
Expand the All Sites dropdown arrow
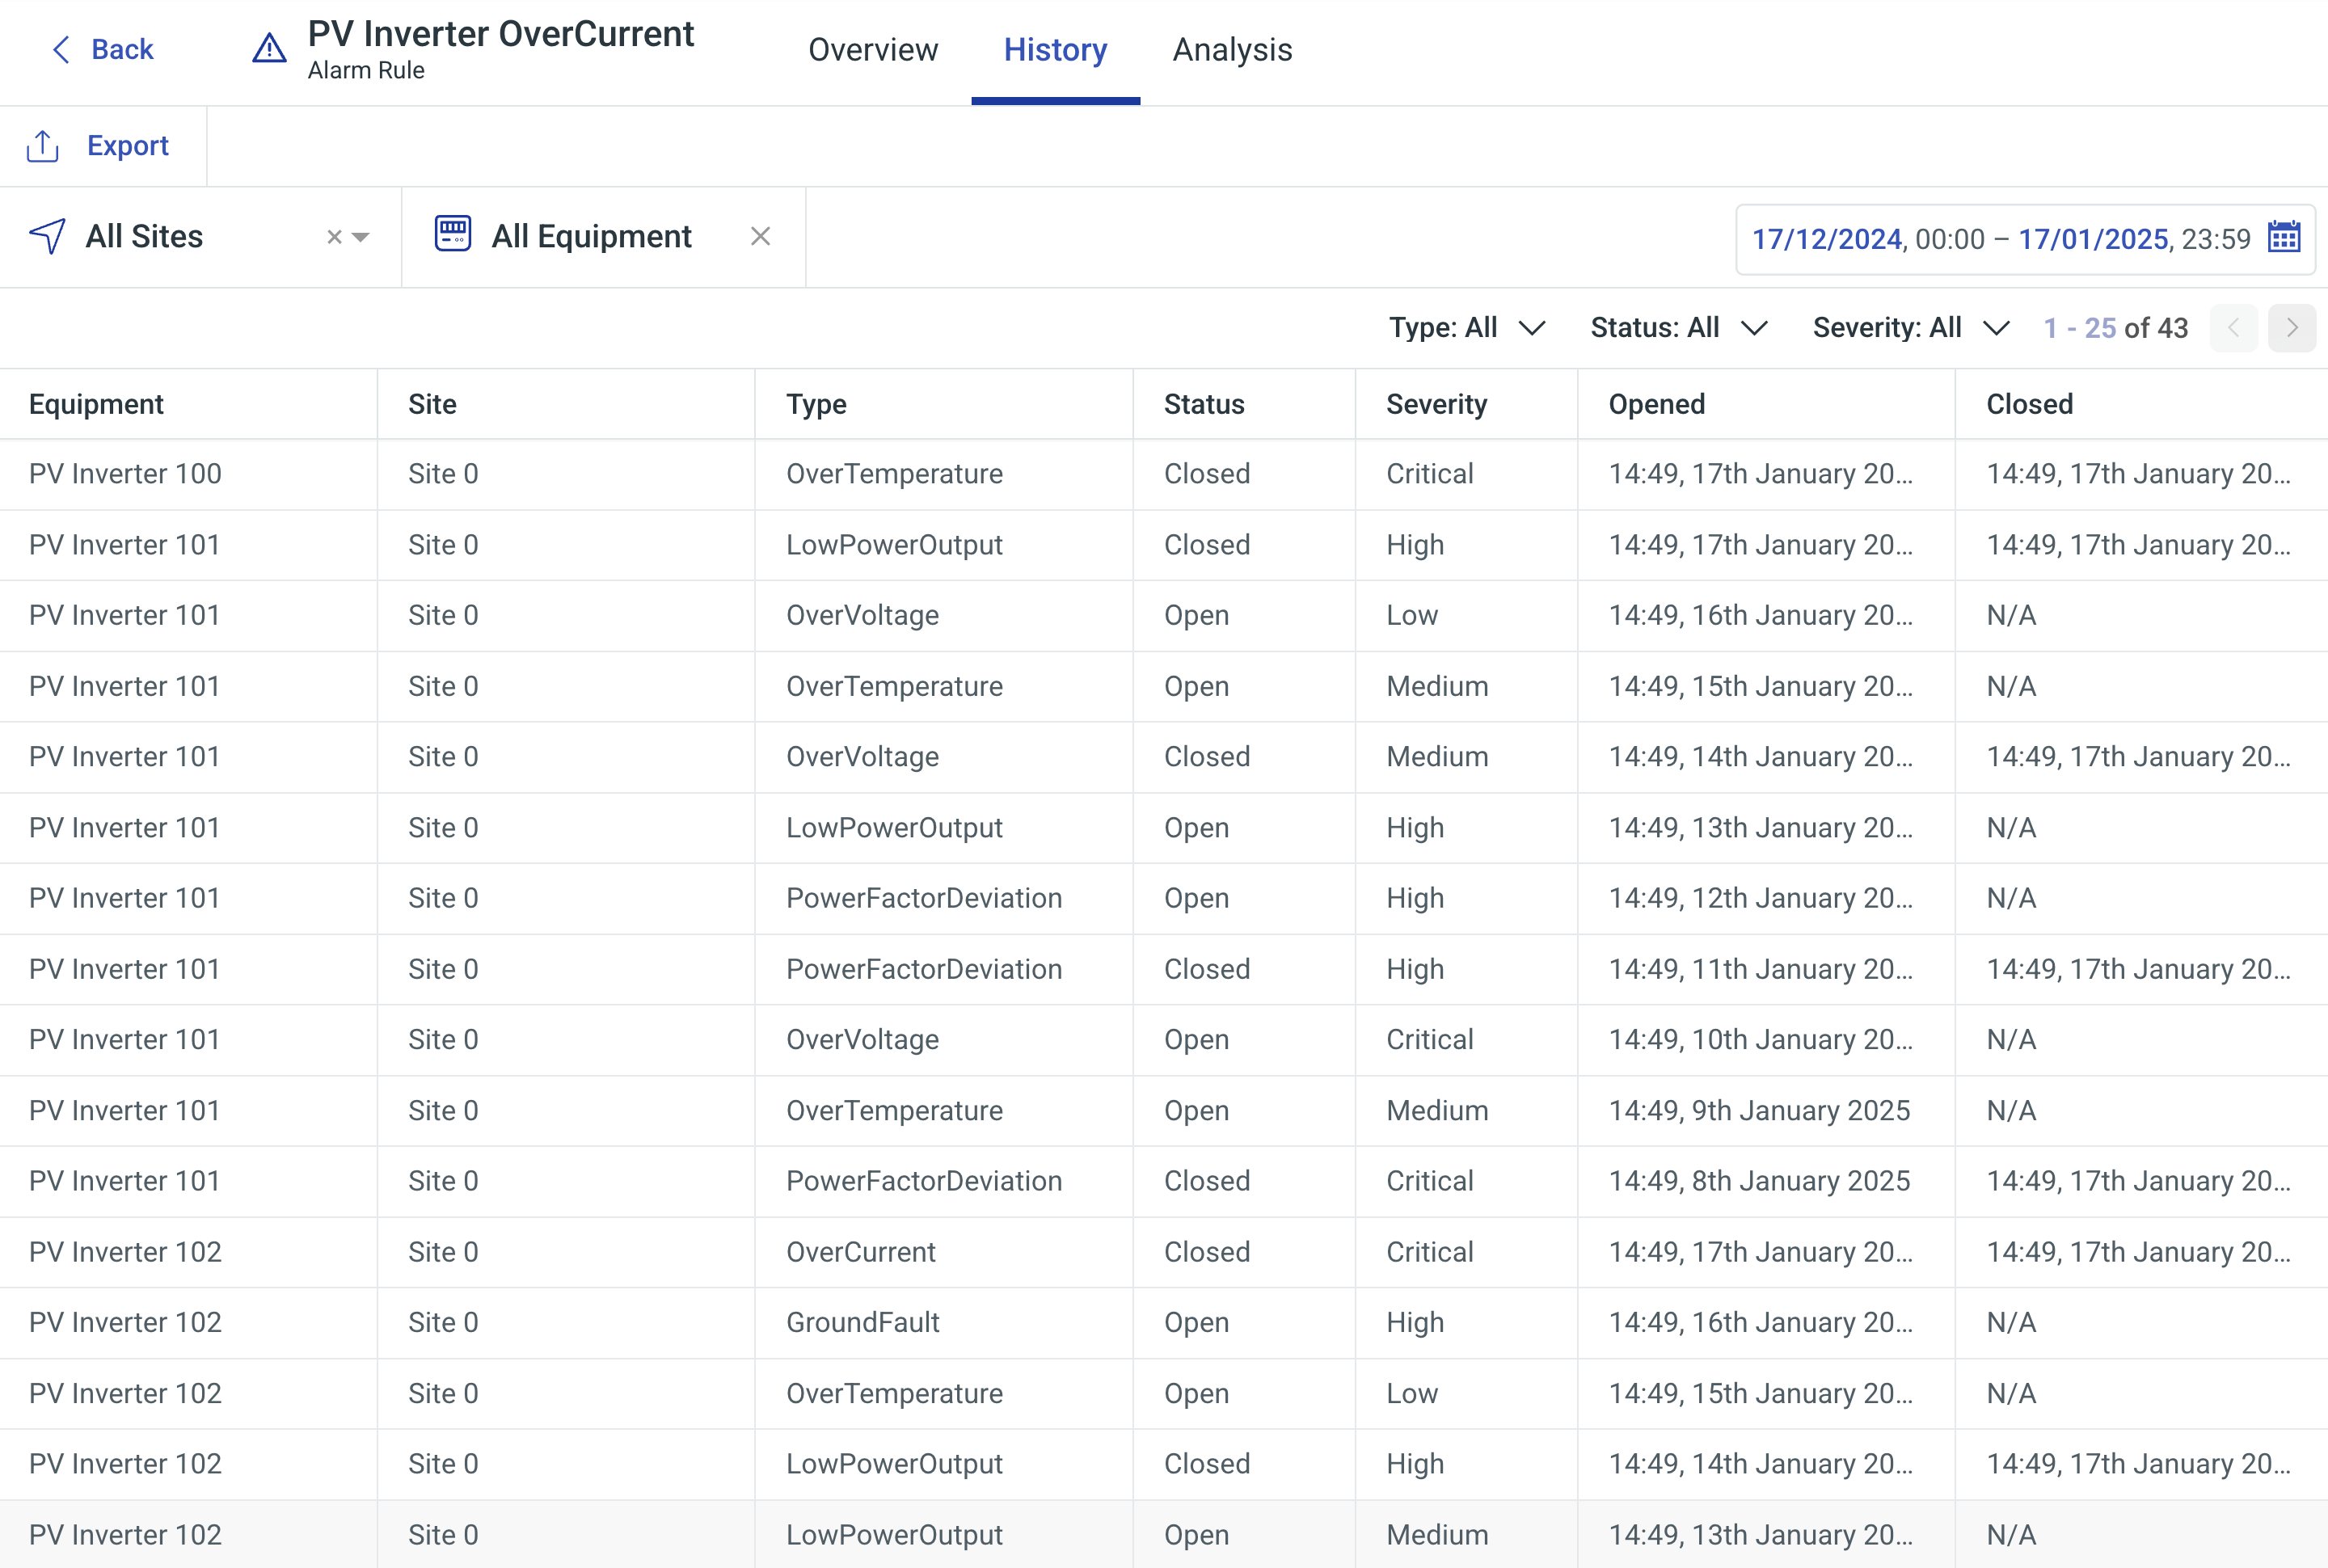click(361, 237)
